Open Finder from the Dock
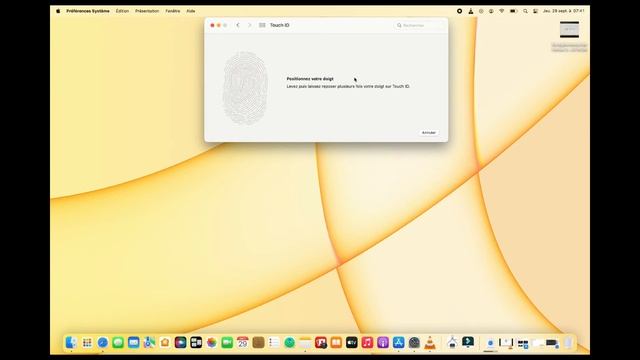 (x=71, y=342)
